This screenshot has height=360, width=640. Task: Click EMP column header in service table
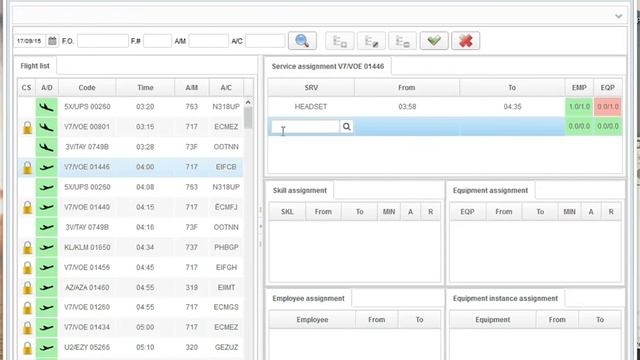[579, 88]
